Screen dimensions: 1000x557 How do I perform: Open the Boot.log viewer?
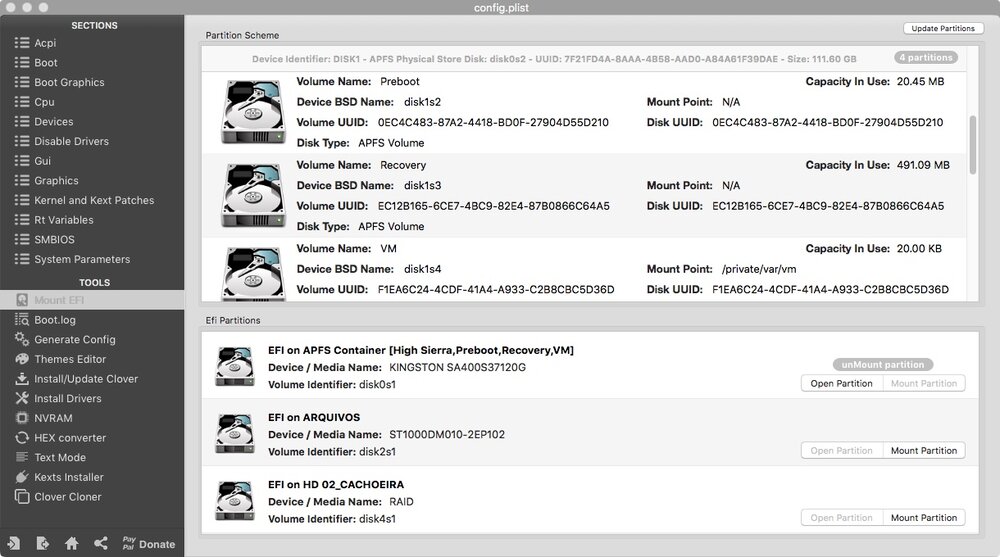coord(54,320)
